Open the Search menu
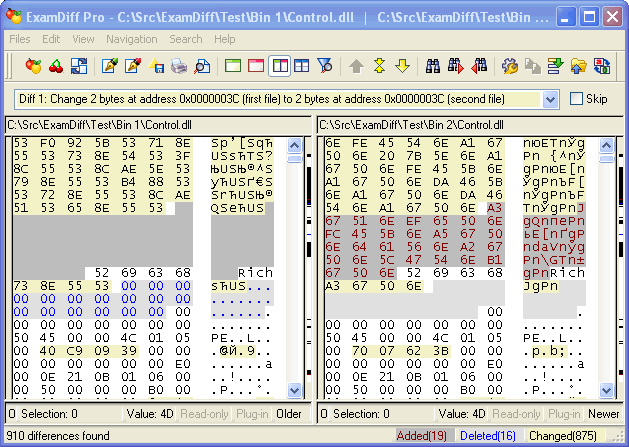629x447 pixels. (185, 39)
